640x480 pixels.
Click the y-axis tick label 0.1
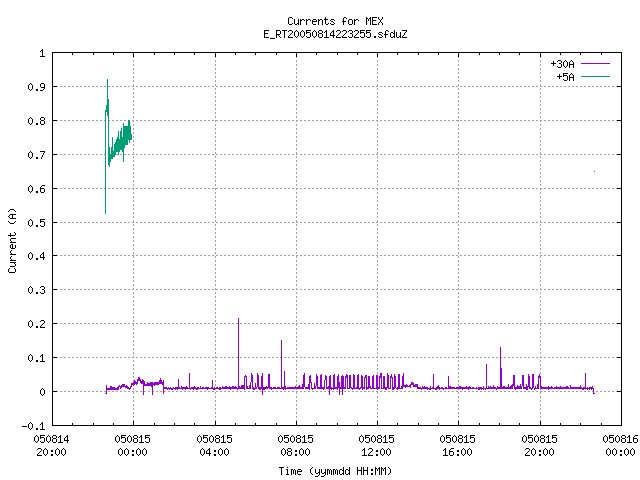pos(36,358)
